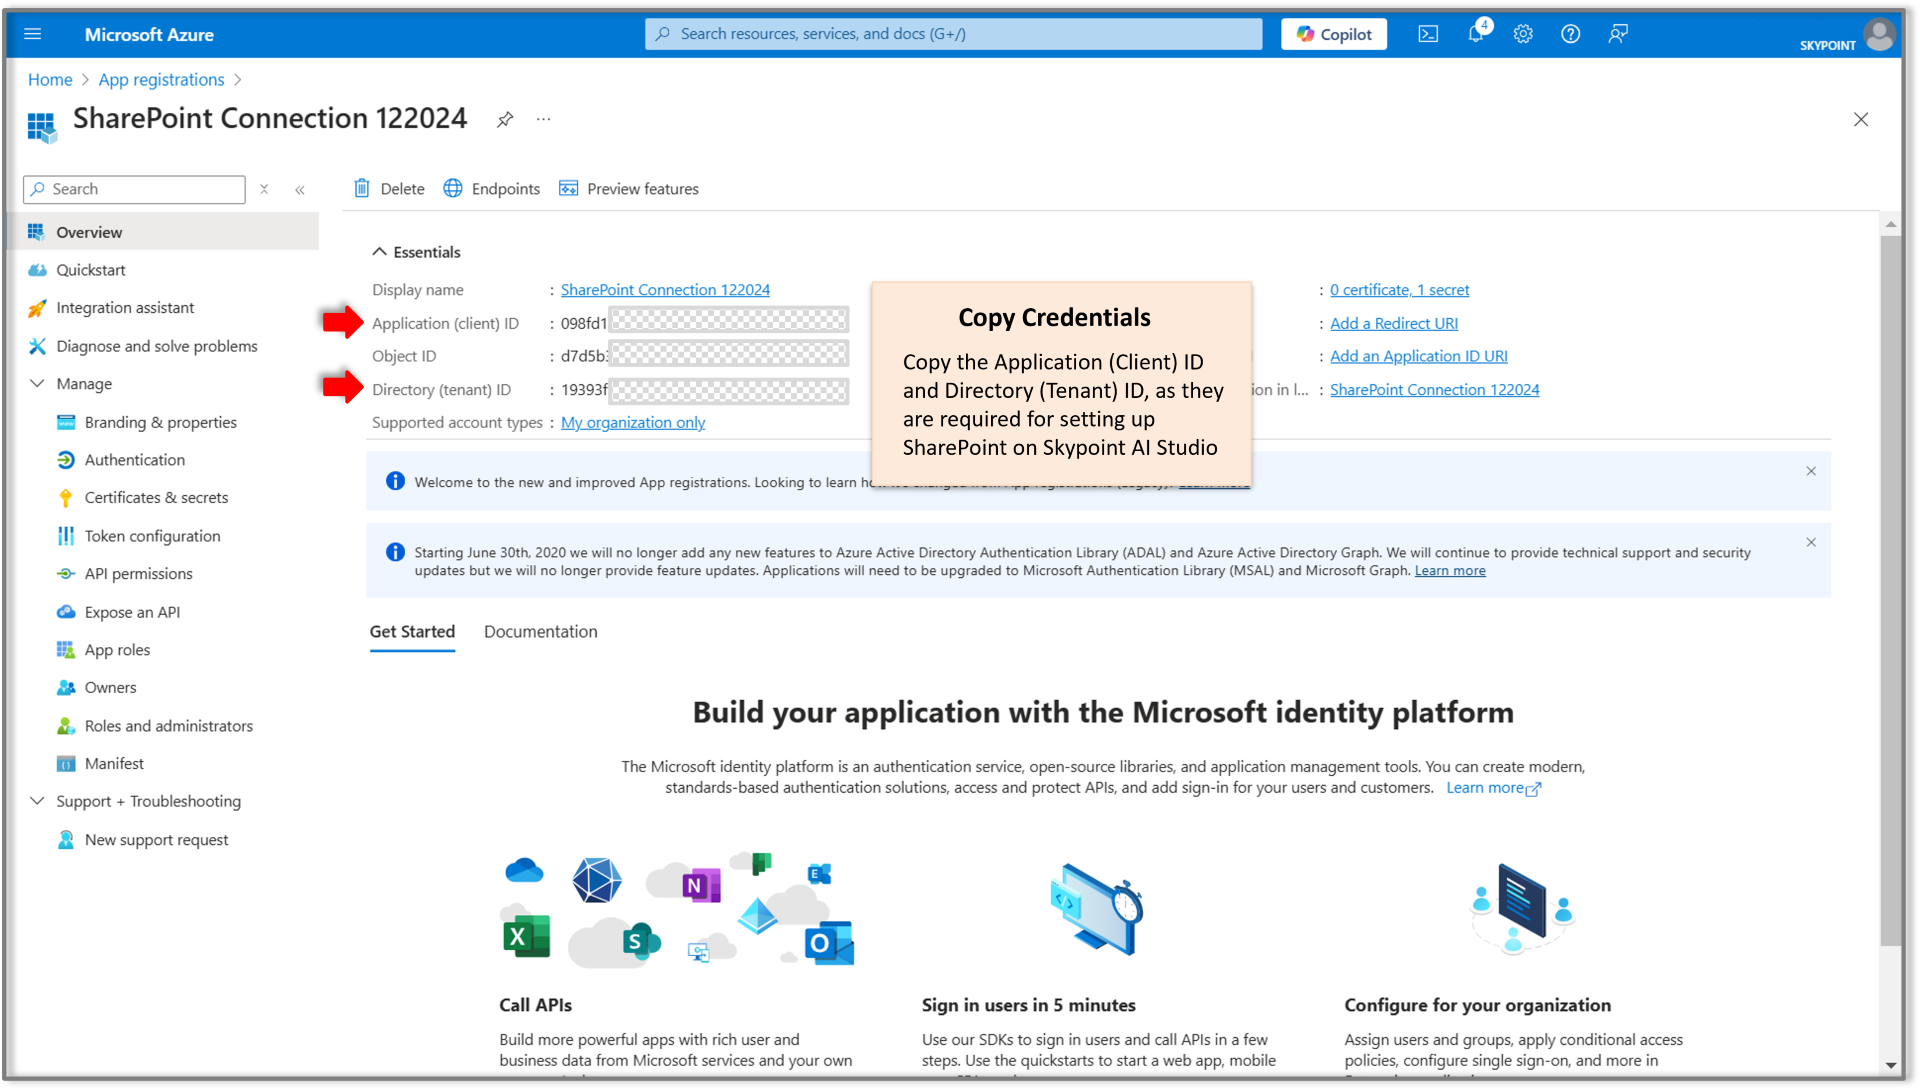Viewport: 1920px width, 1089px height.
Task: Click the sidebar search field
Action: point(134,189)
